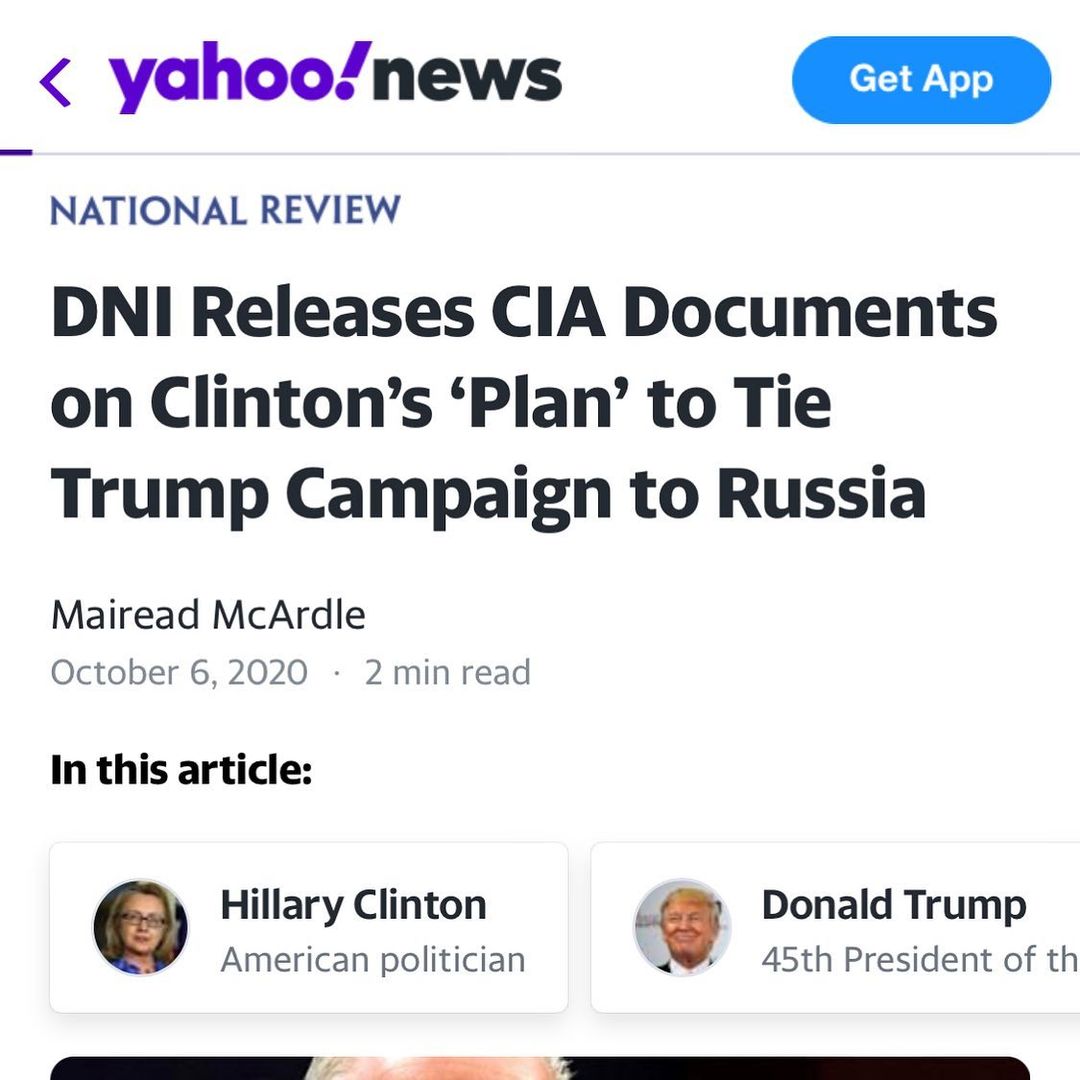
Task: Tap the word news in the logo
Action: (x=466, y=78)
